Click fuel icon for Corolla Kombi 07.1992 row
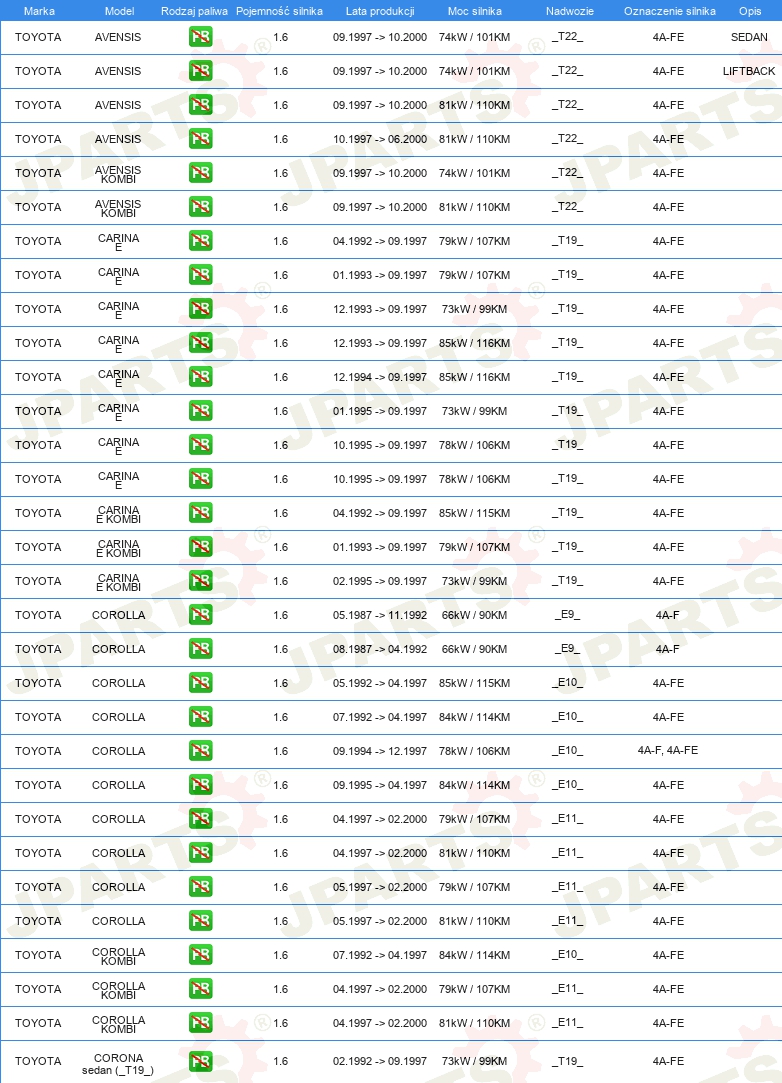782x1083 pixels. point(200,955)
